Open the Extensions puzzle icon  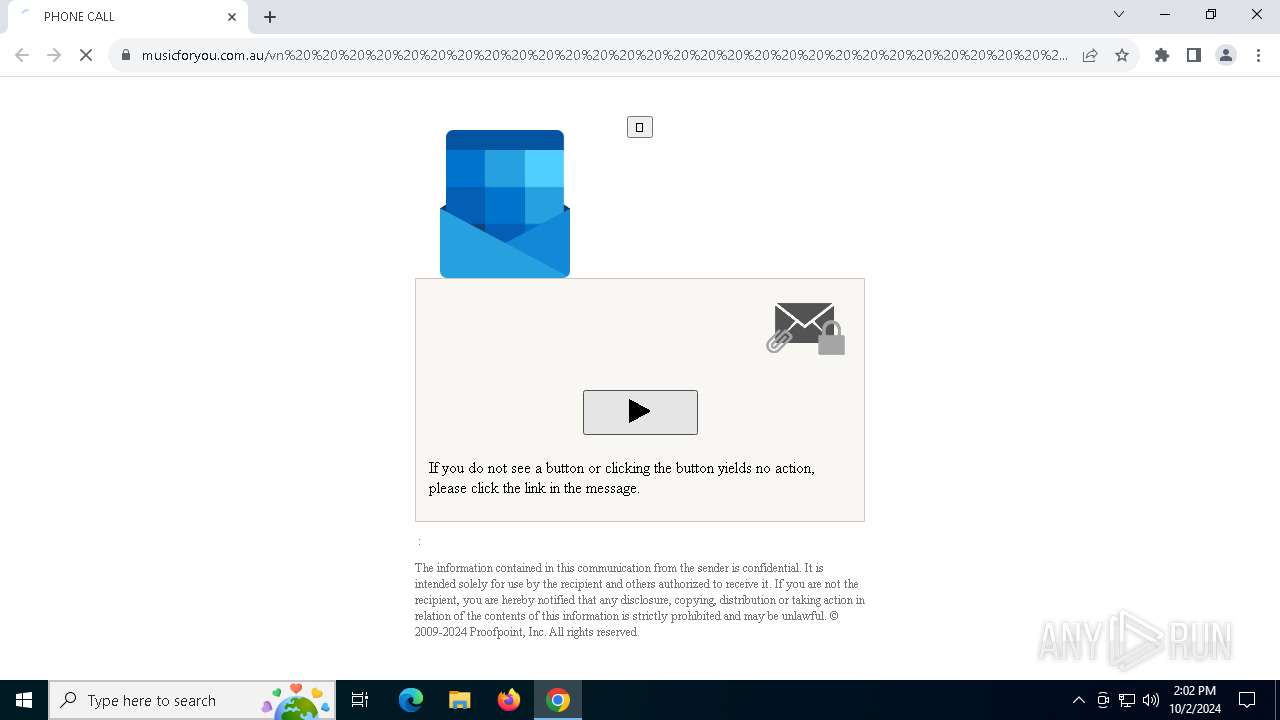pos(1162,55)
